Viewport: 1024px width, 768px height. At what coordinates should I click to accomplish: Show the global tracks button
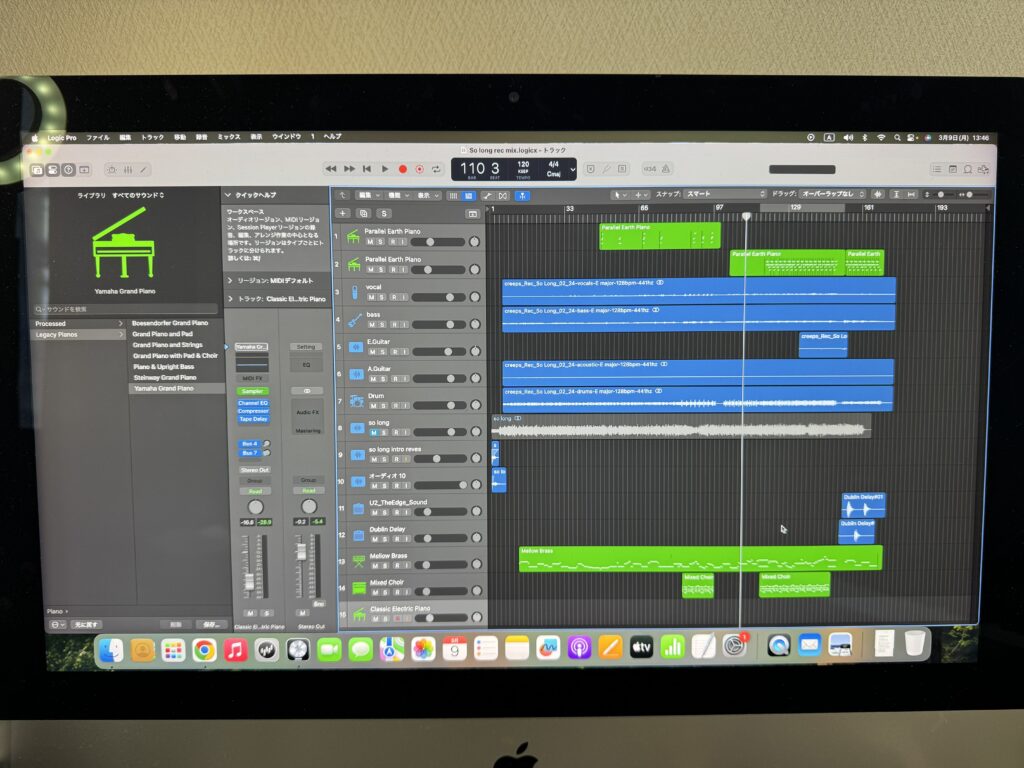pos(472,214)
